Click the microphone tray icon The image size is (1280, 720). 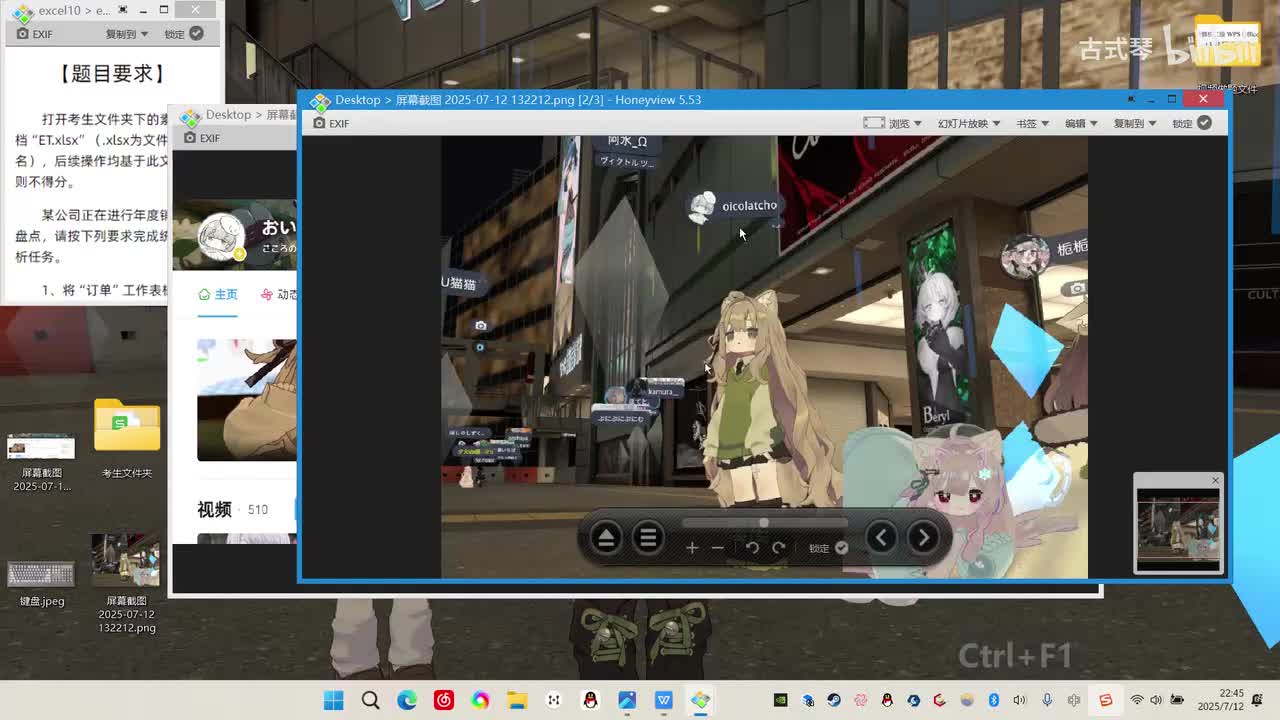1047,700
